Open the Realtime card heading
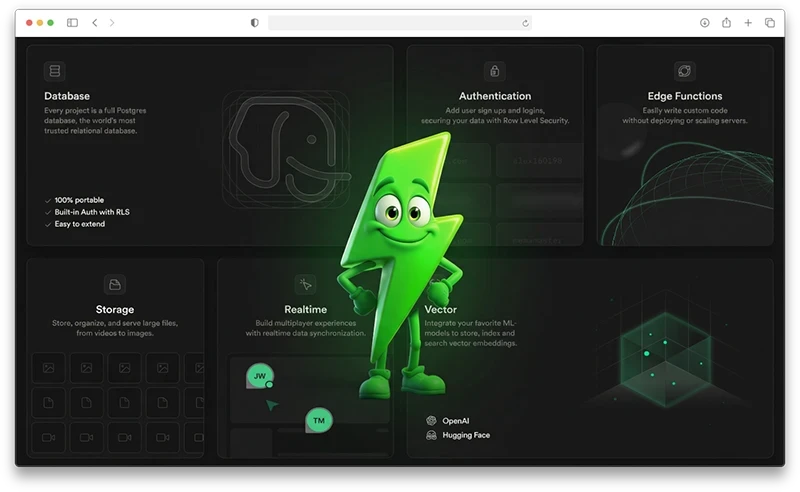Image resolution: width=800 pixels, height=492 pixels. (x=306, y=309)
